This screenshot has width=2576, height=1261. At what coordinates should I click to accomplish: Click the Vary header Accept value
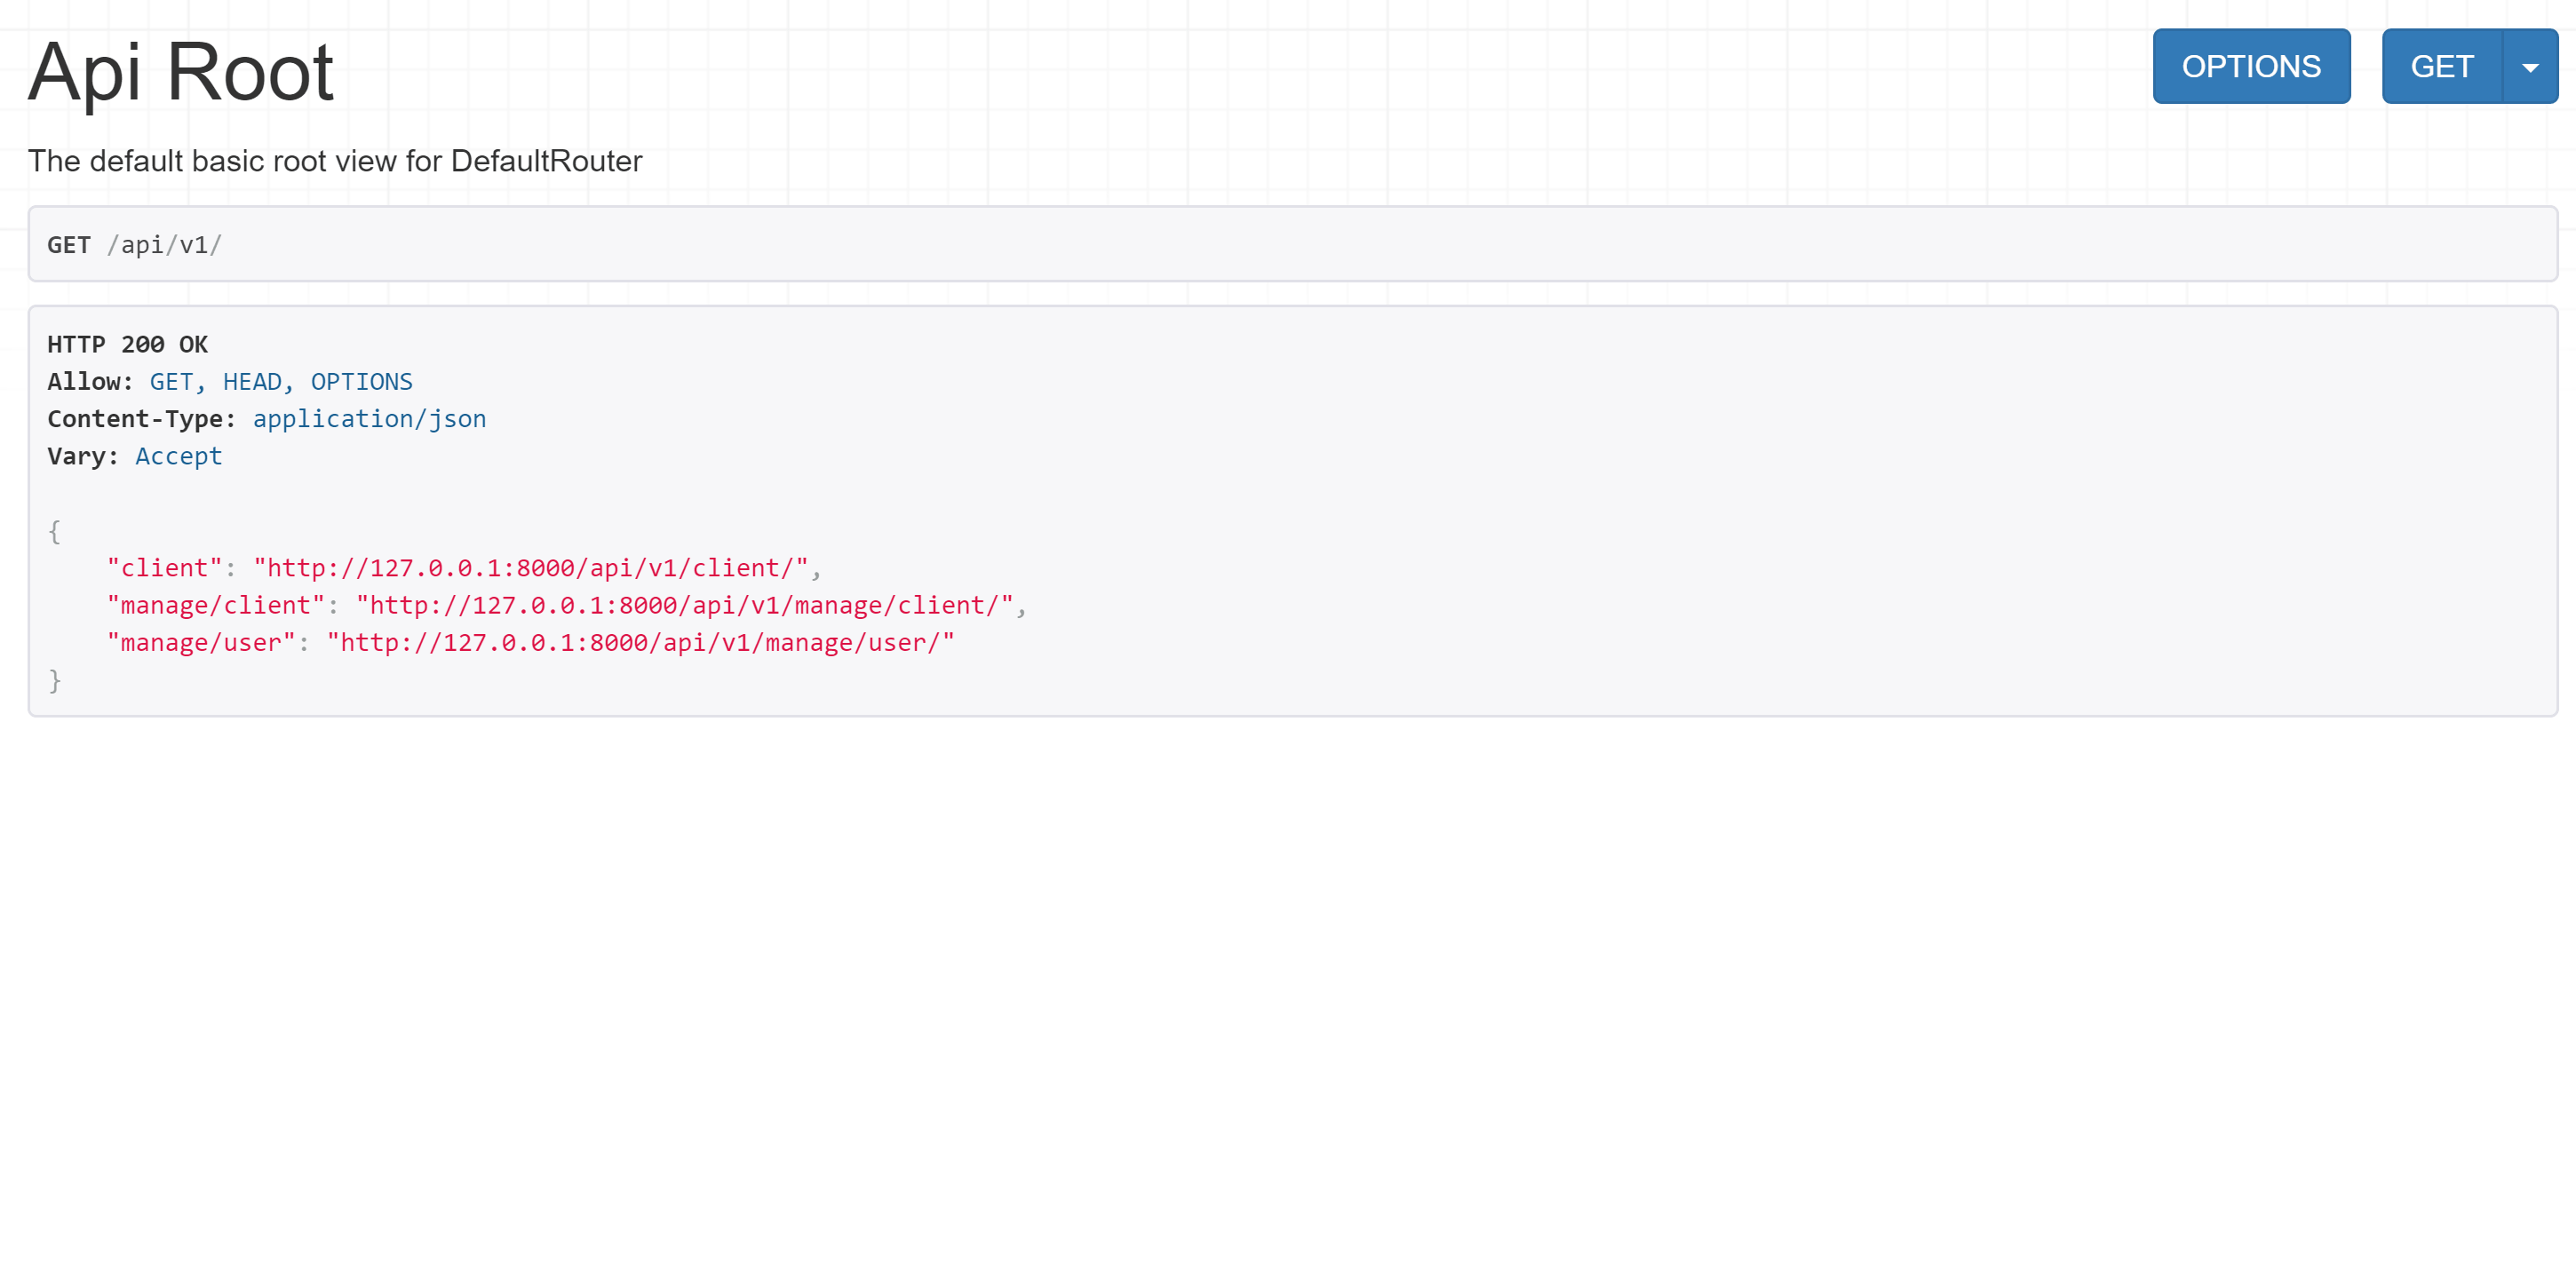pyautogui.click(x=179, y=456)
